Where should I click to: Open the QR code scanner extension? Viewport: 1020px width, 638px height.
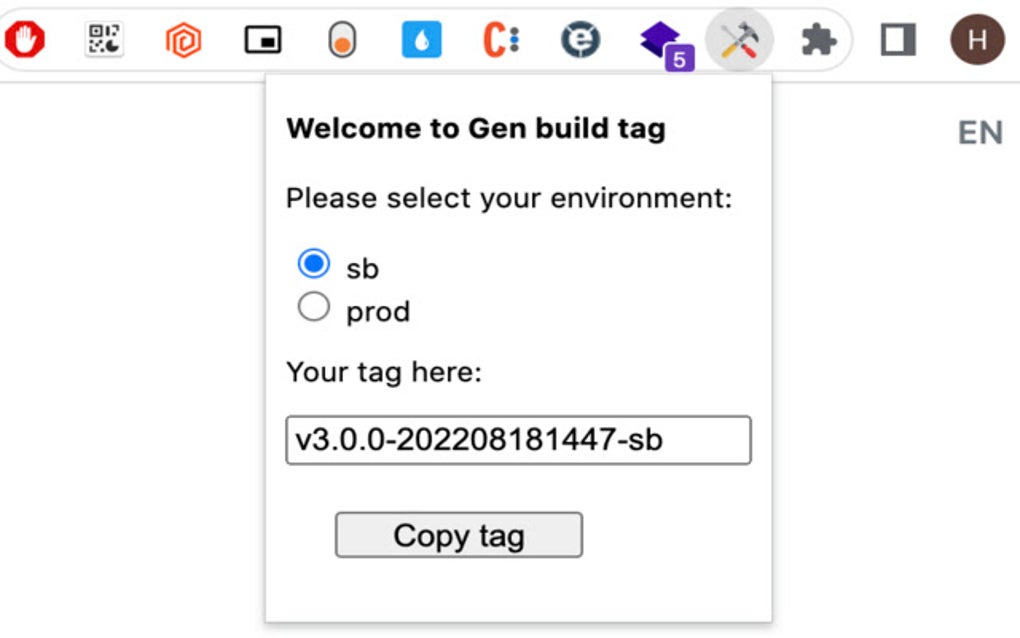point(104,37)
